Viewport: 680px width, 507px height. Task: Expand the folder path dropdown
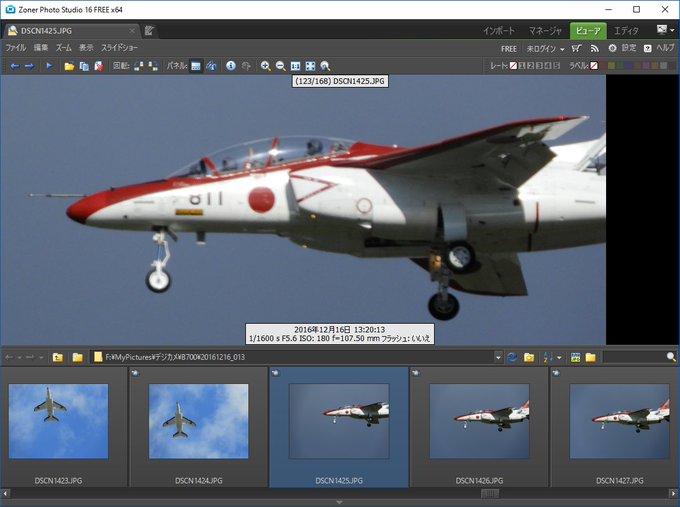click(498, 357)
